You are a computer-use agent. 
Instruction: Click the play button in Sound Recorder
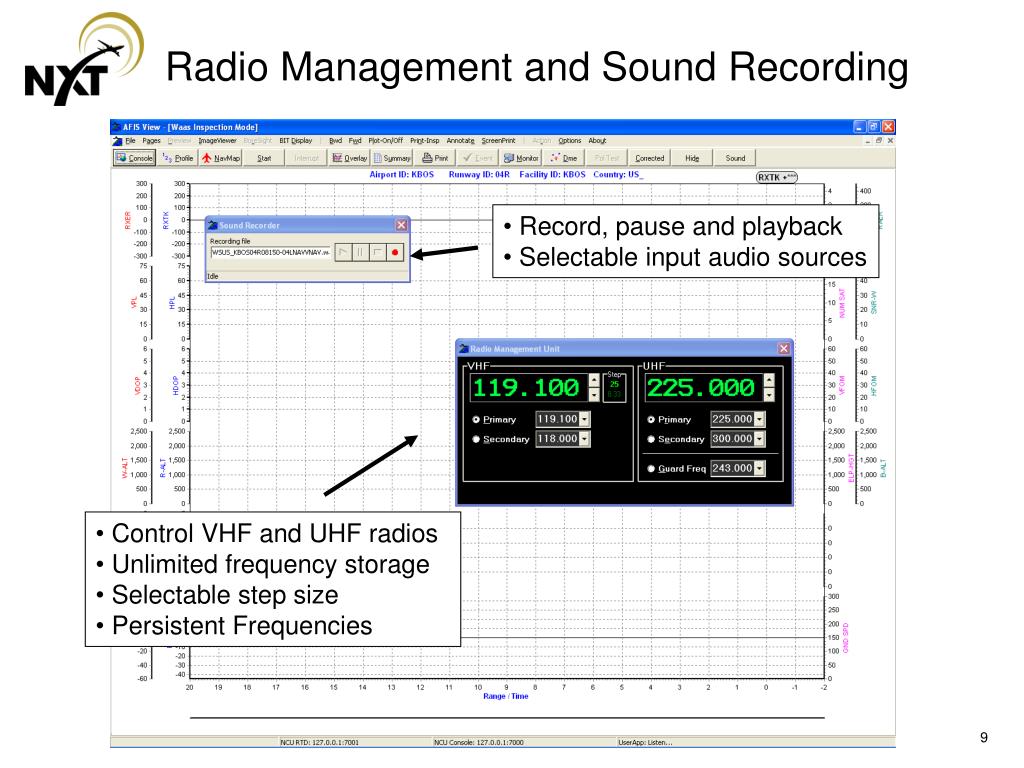pos(343,252)
